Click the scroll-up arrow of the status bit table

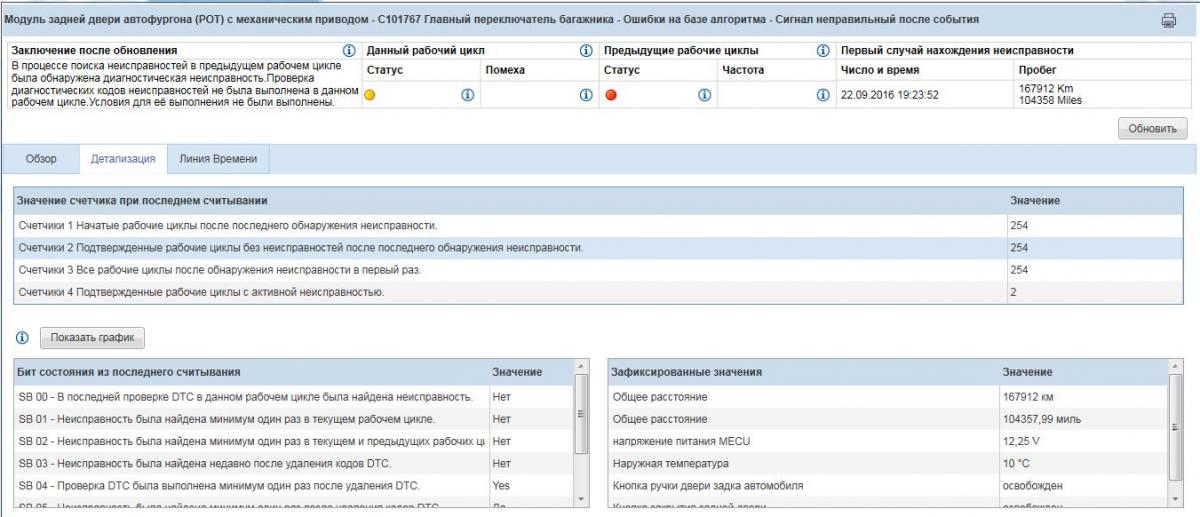[582, 368]
